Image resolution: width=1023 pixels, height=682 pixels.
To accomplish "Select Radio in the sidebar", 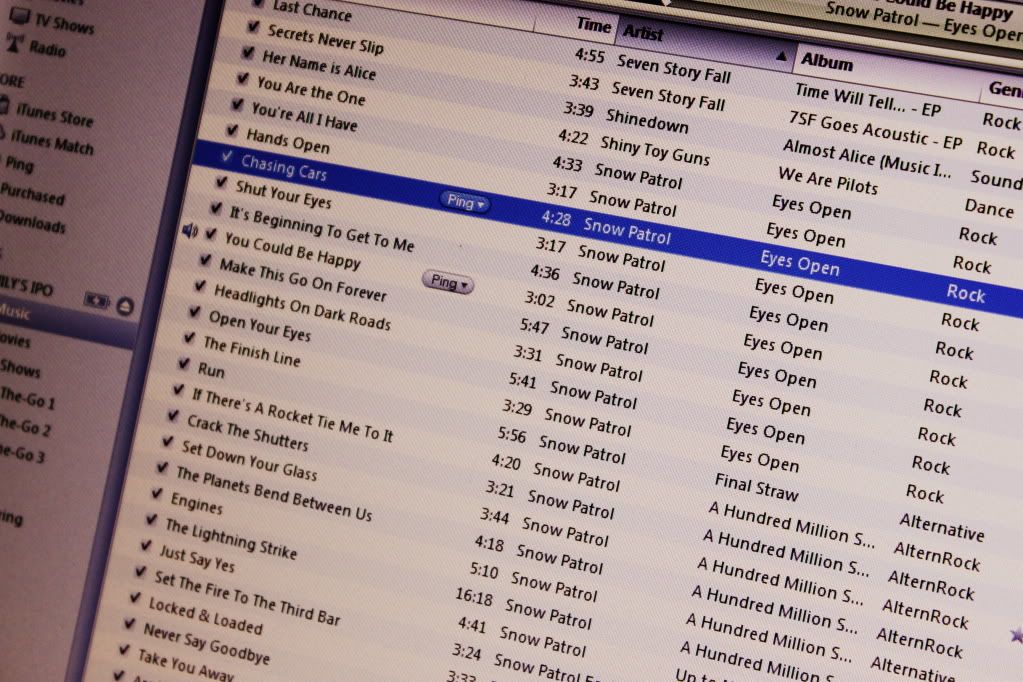I will click(x=48, y=48).
